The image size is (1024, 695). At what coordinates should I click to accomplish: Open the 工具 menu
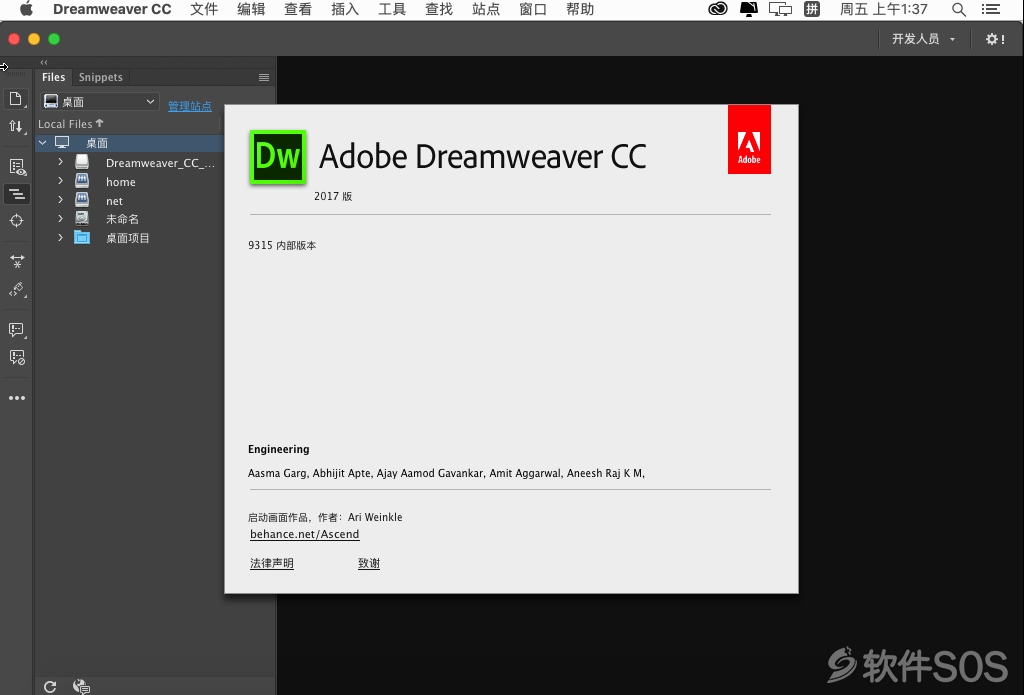pos(392,9)
